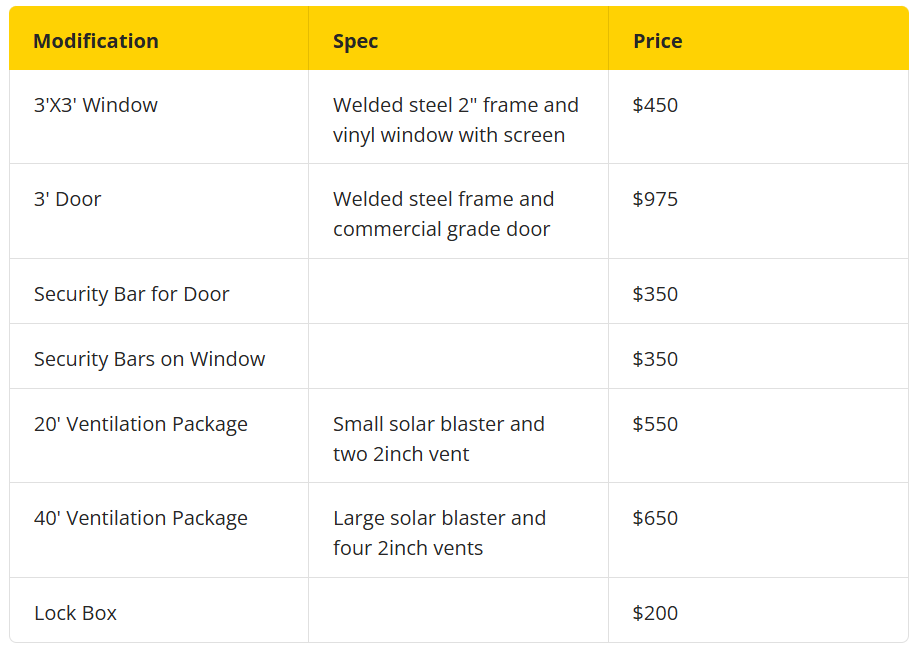Click the $975 door price
Image resolution: width=915 pixels, height=650 pixels.
[x=655, y=199]
